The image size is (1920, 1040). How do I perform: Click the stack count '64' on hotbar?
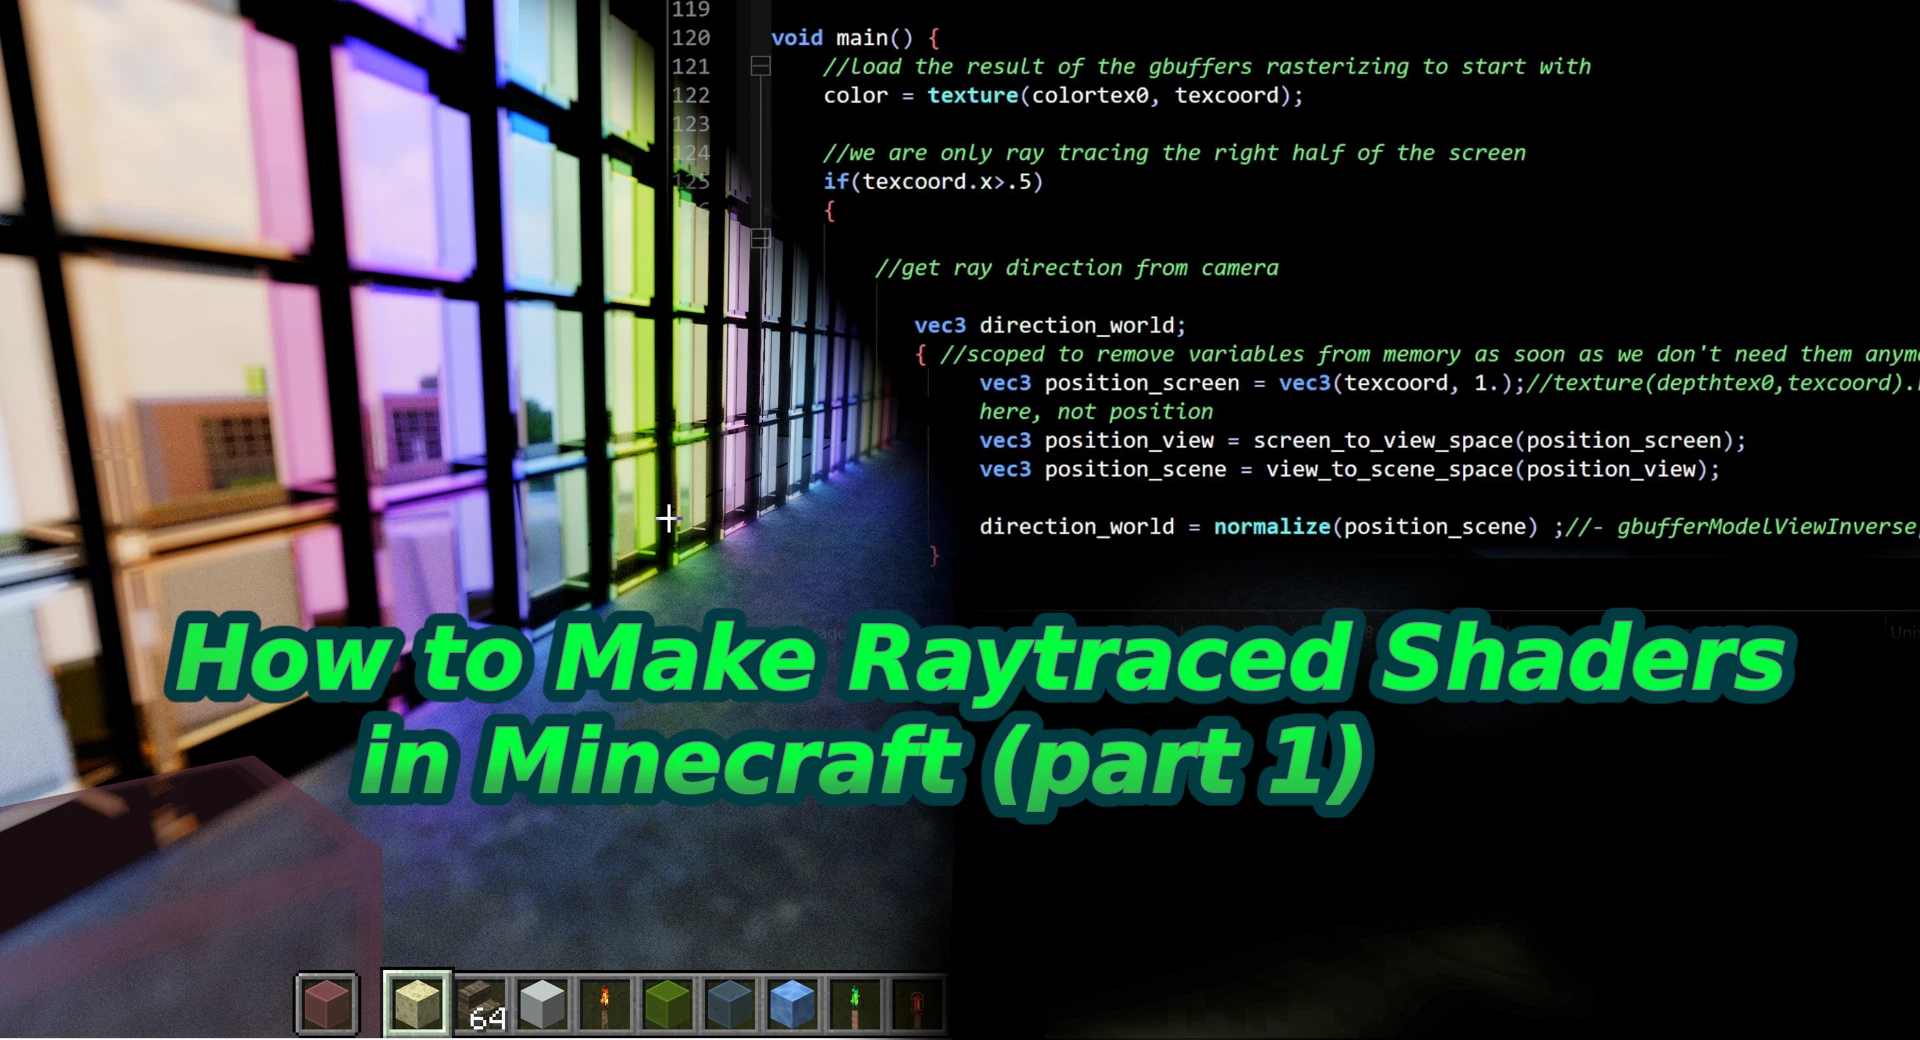tap(487, 1019)
